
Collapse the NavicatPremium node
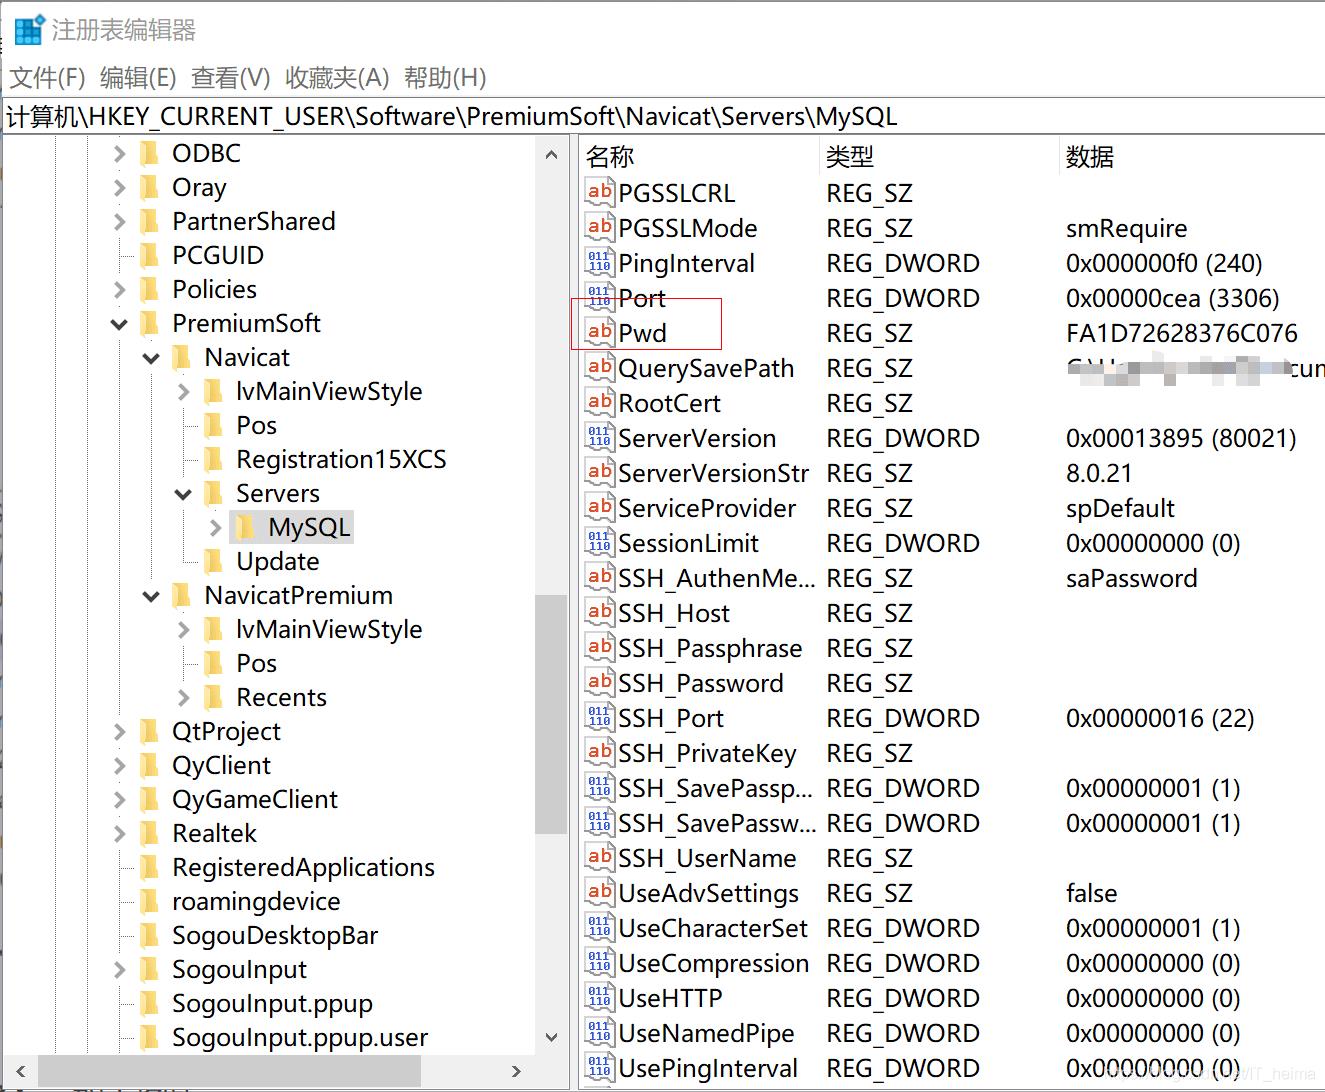coord(151,596)
